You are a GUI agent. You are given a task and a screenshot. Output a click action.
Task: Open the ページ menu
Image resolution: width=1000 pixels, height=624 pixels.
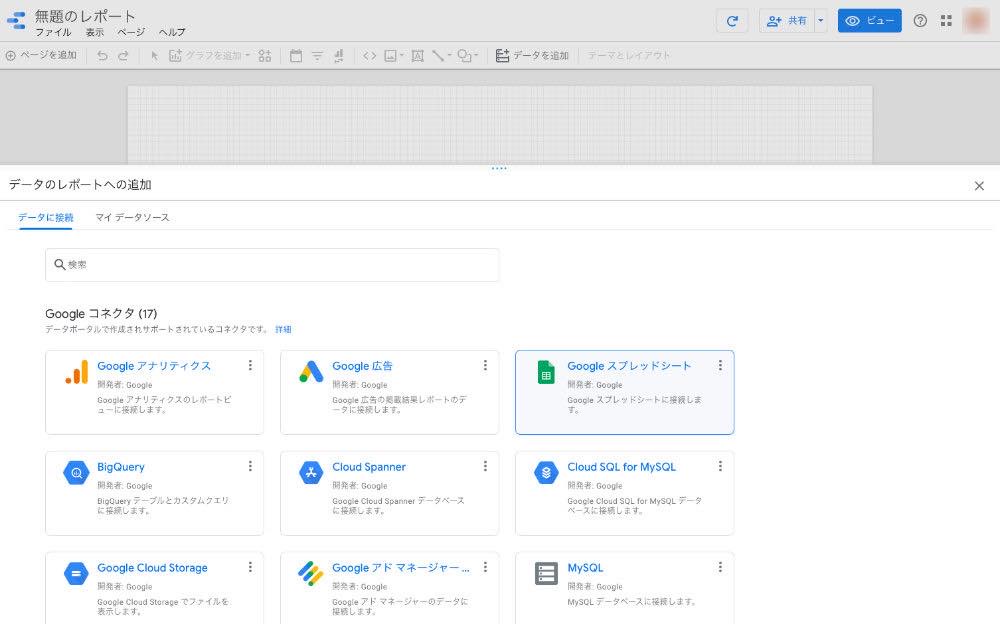[x=131, y=32]
